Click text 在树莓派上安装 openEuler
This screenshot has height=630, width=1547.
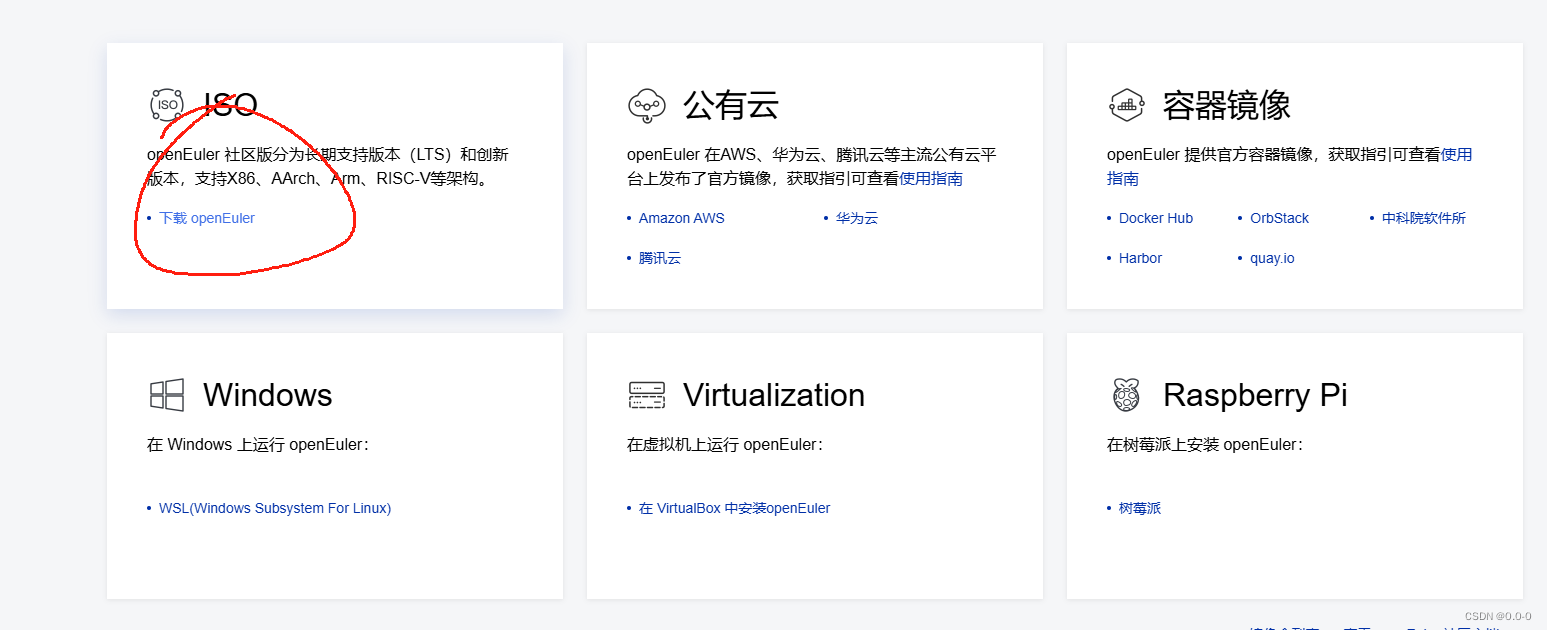click(x=1205, y=444)
